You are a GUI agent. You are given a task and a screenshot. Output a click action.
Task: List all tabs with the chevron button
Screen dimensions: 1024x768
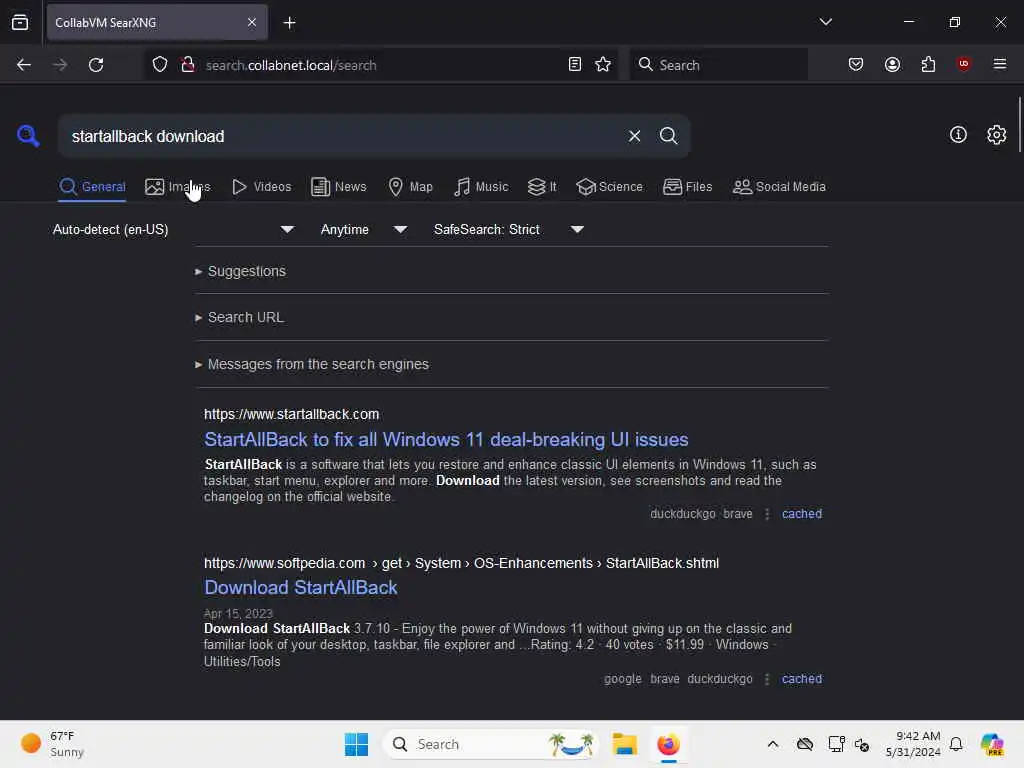825,22
